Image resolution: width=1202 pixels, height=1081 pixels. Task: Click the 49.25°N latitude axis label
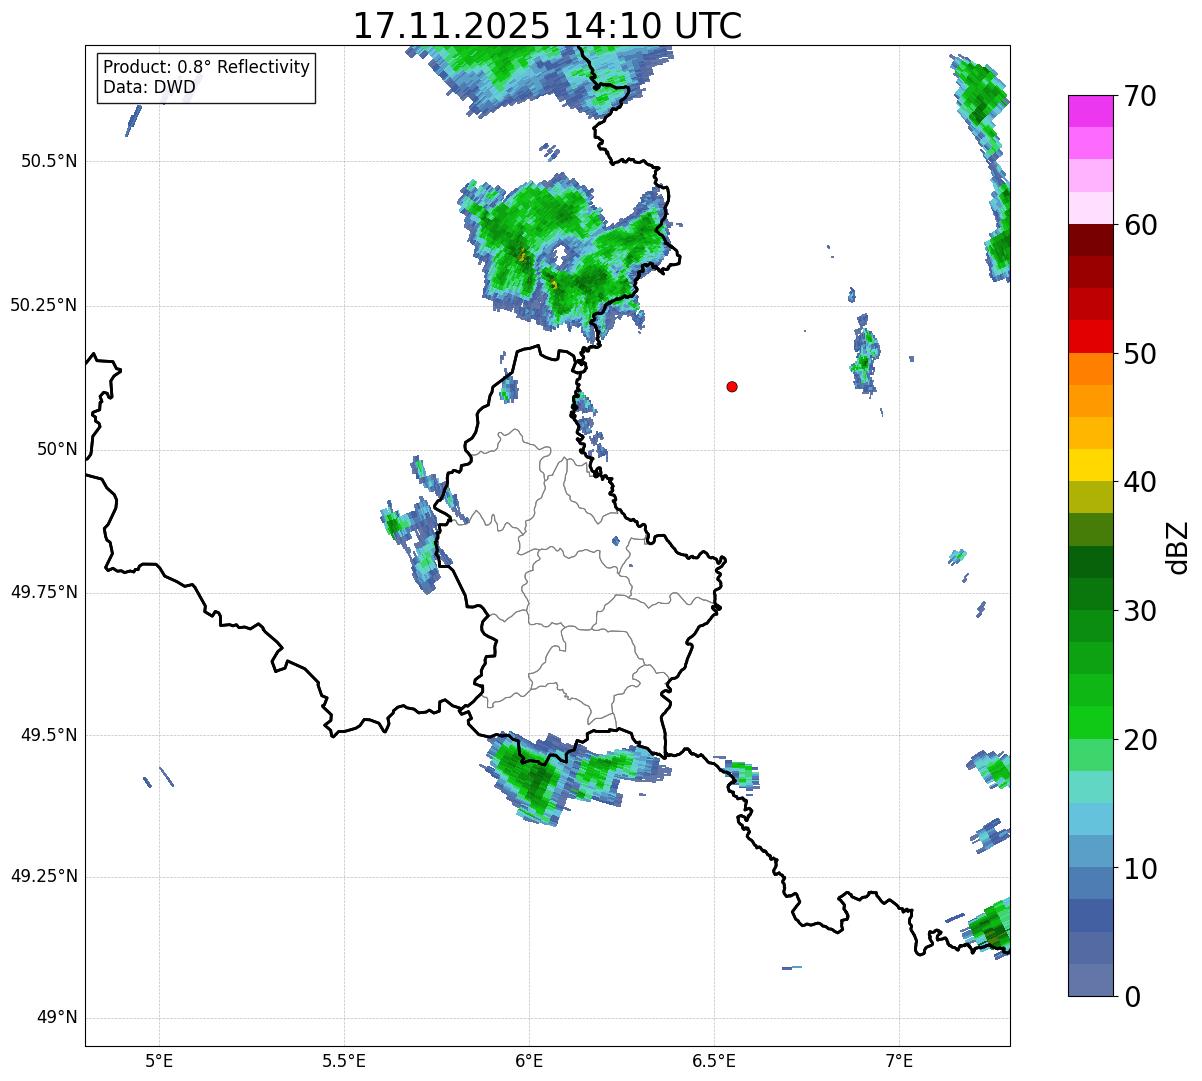click(44, 877)
